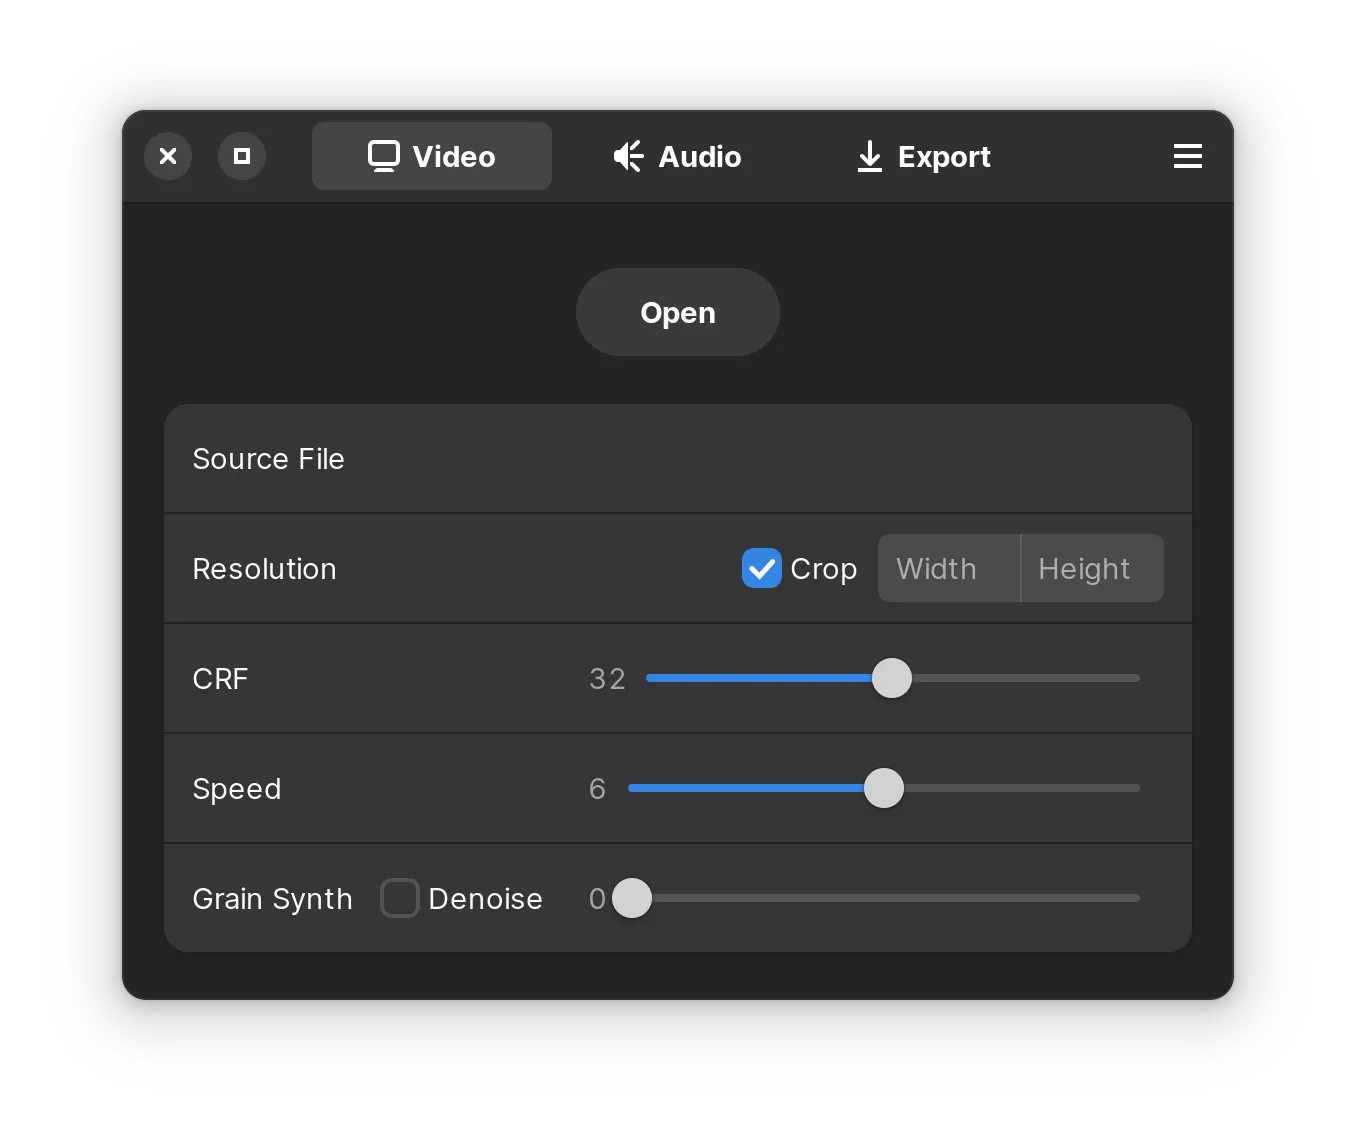The image size is (1356, 1134).
Task: Open the hamburger main menu
Action: click(1187, 156)
